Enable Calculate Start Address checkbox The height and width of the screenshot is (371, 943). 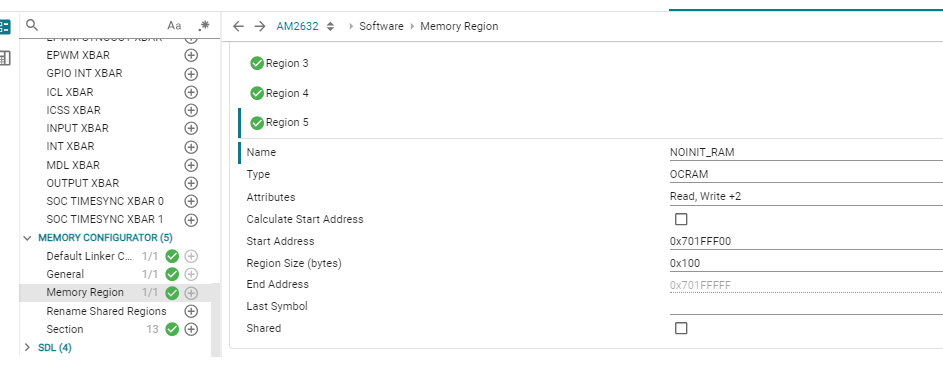[x=681, y=219]
